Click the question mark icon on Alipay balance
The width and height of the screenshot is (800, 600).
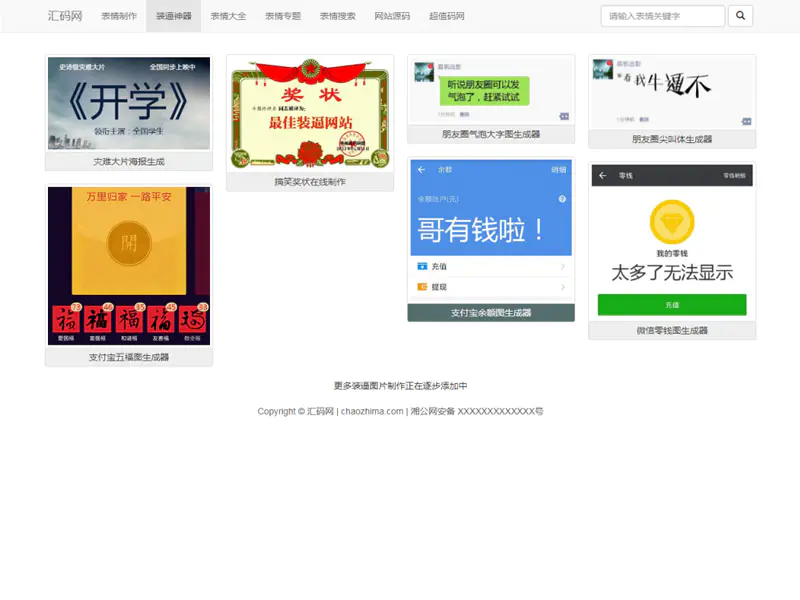tap(562, 198)
